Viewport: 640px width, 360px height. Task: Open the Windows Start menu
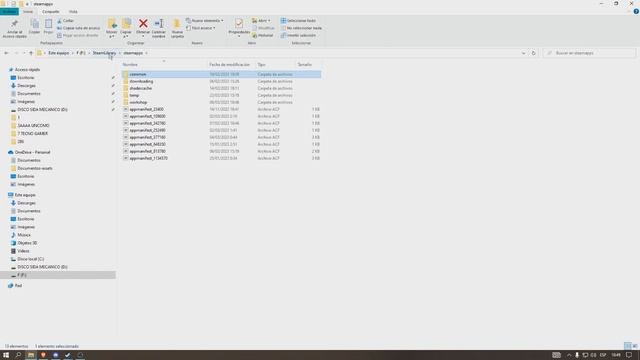[x=6, y=355]
